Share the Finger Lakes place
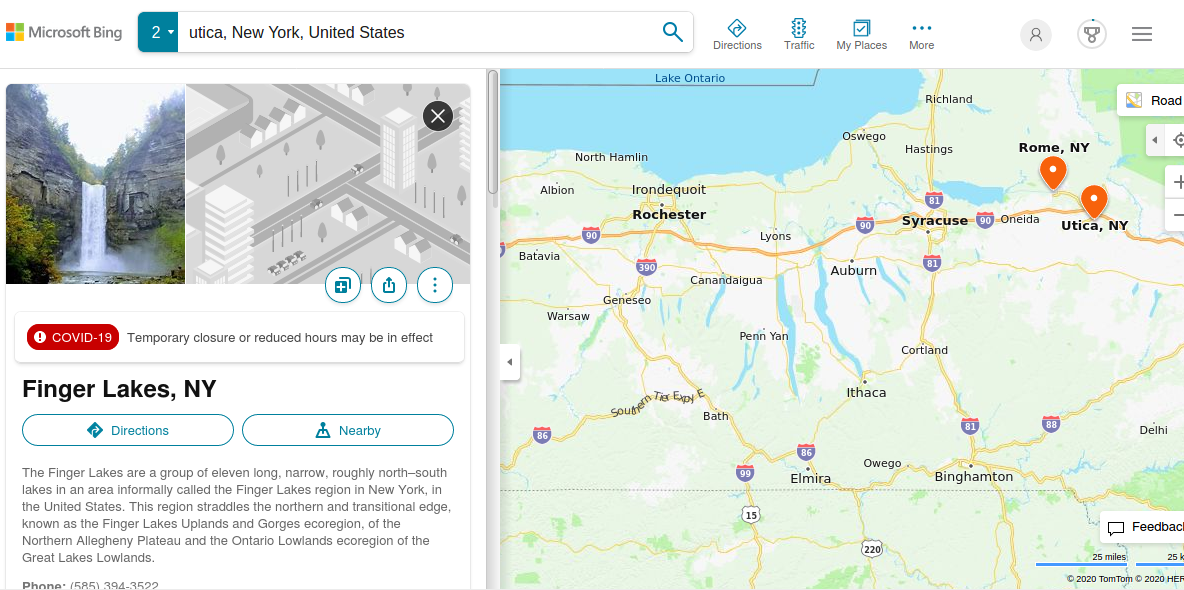Viewport: 1184px width, 590px height. [389, 286]
